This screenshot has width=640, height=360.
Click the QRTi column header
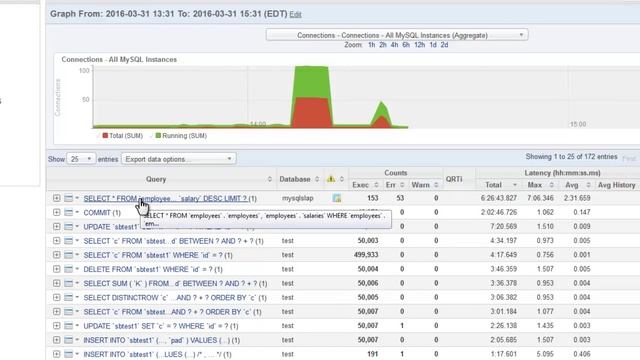coord(453,179)
